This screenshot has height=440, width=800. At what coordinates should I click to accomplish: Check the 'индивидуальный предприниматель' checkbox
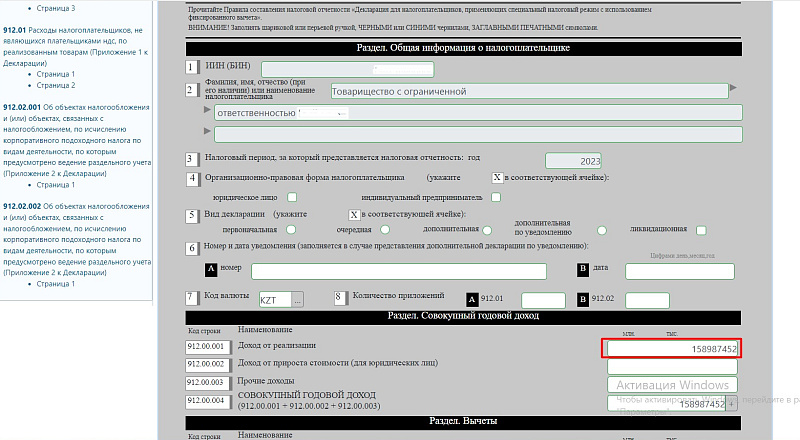pyautogui.click(x=496, y=197)
